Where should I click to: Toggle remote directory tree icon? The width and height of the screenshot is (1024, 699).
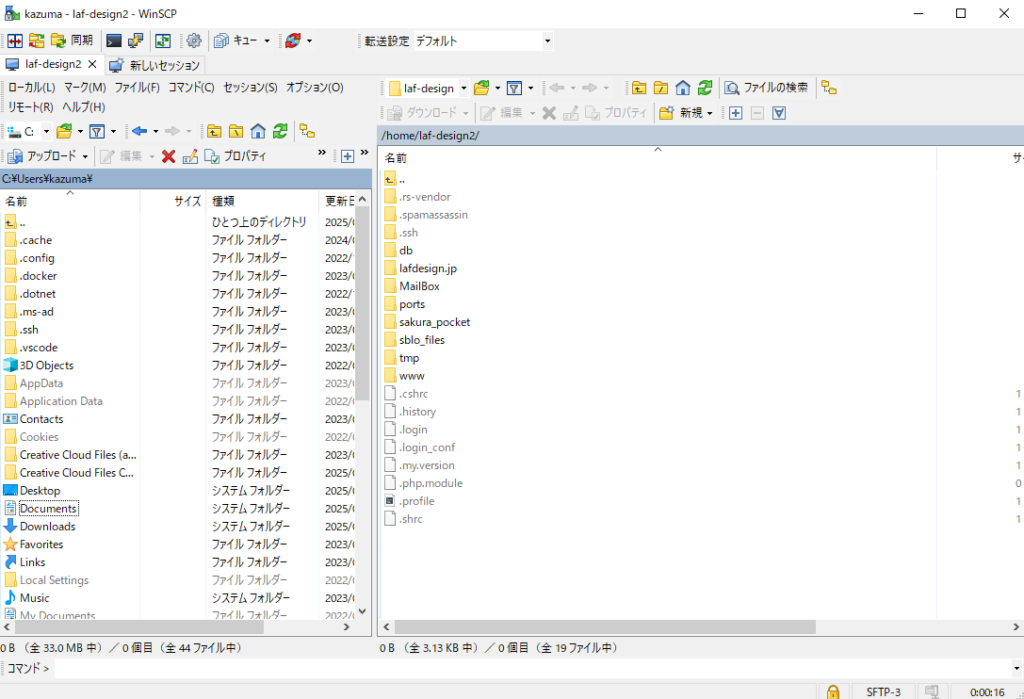pyautogui.click(x=829, y=88)
